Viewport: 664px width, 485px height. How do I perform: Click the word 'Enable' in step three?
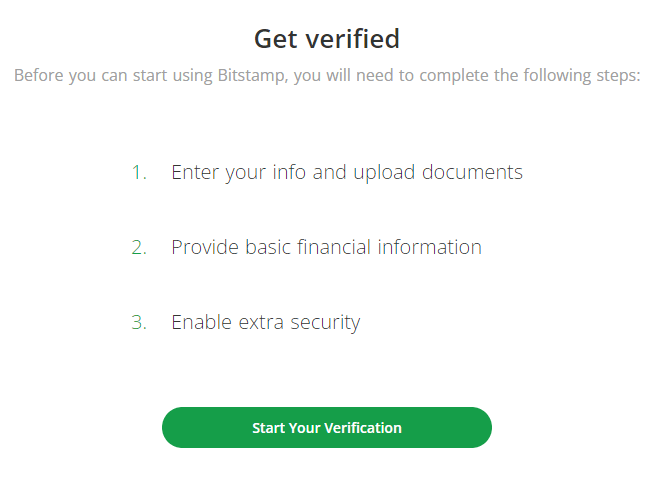click(201, 322)
